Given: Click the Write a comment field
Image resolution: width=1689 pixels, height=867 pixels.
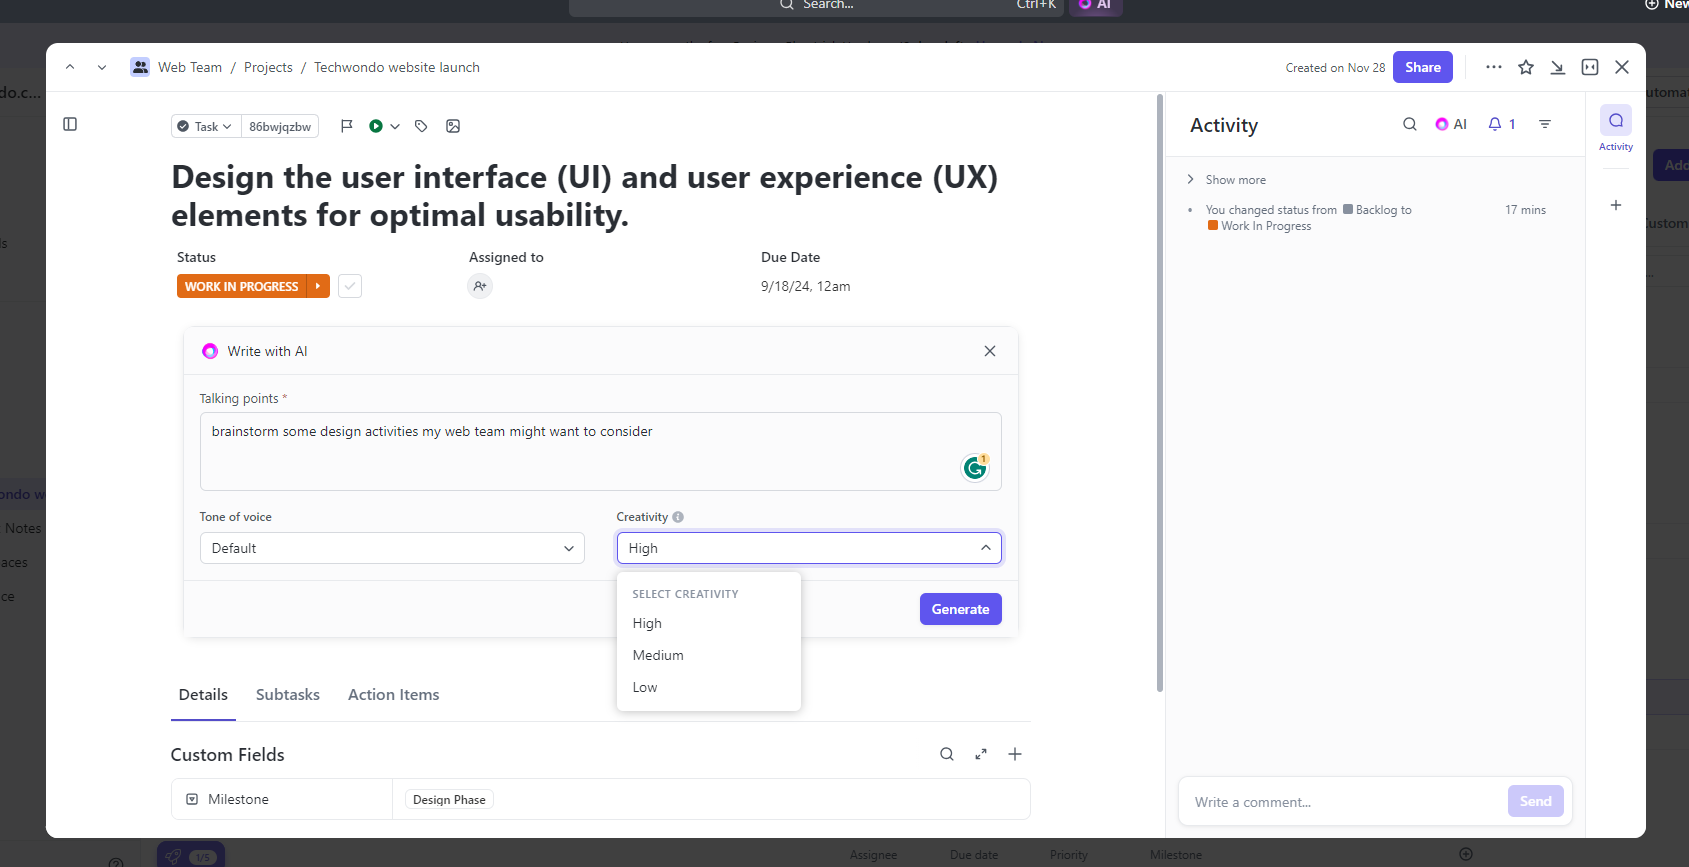Looking at the screenshot, I should (1340, 802).
